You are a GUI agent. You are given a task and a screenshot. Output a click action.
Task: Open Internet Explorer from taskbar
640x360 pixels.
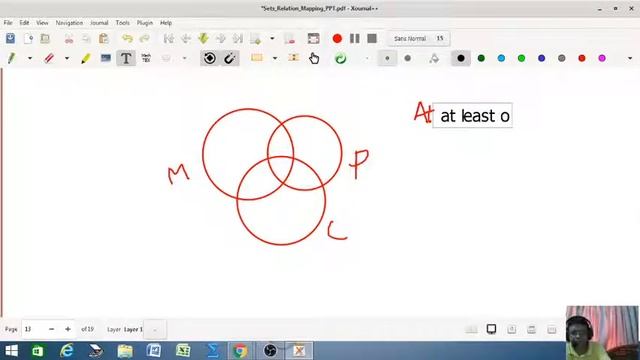point(67,351)
